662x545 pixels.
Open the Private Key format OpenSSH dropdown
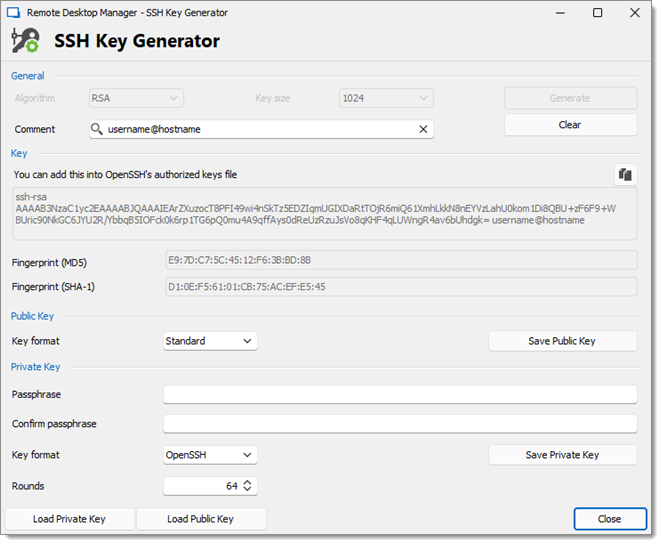point(210,455)
